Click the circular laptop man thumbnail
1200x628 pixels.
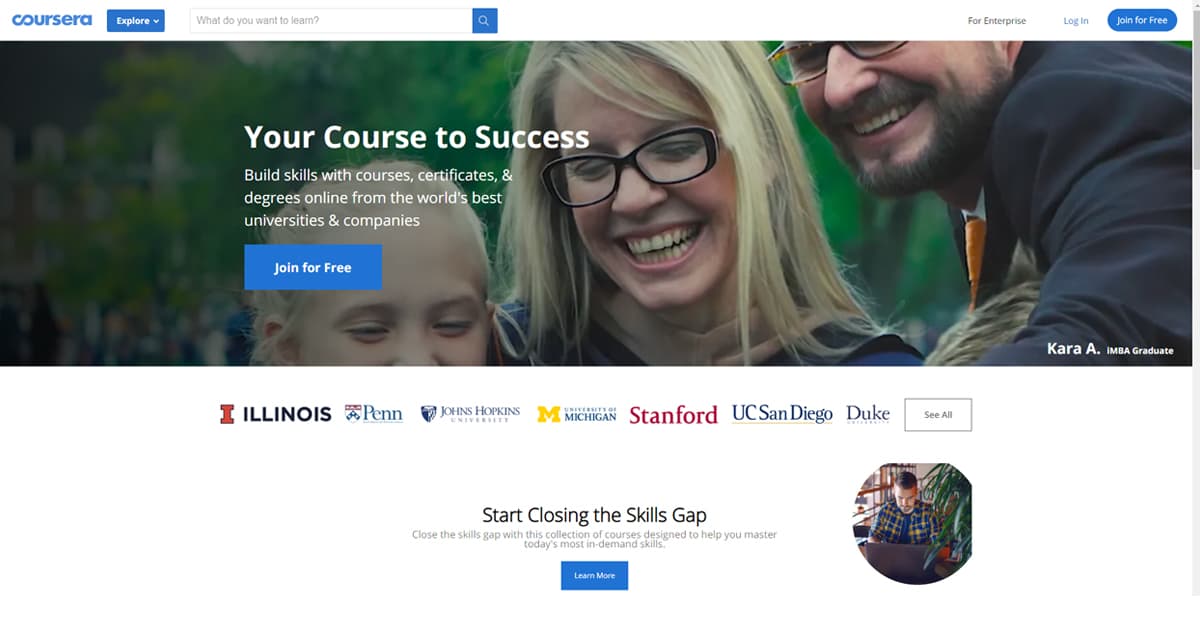pyautogui.click(x=912, y=523)
